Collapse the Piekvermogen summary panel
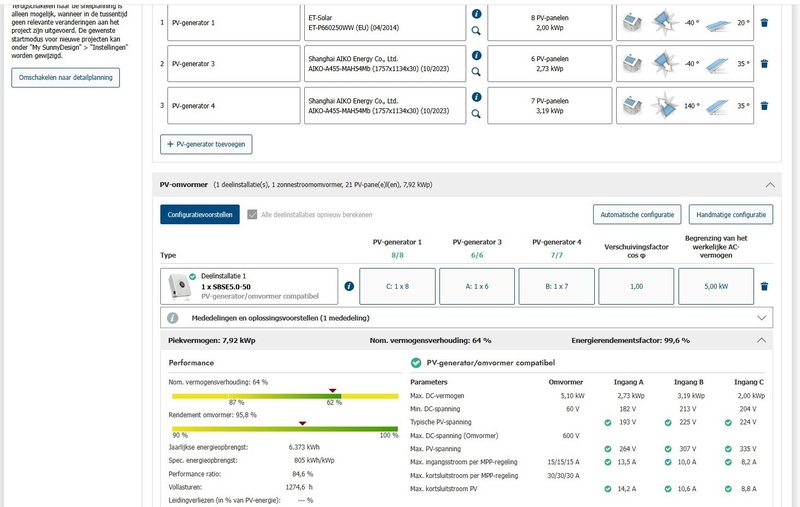This screenshot has height=507, width=800. click(x=764, y=340)
